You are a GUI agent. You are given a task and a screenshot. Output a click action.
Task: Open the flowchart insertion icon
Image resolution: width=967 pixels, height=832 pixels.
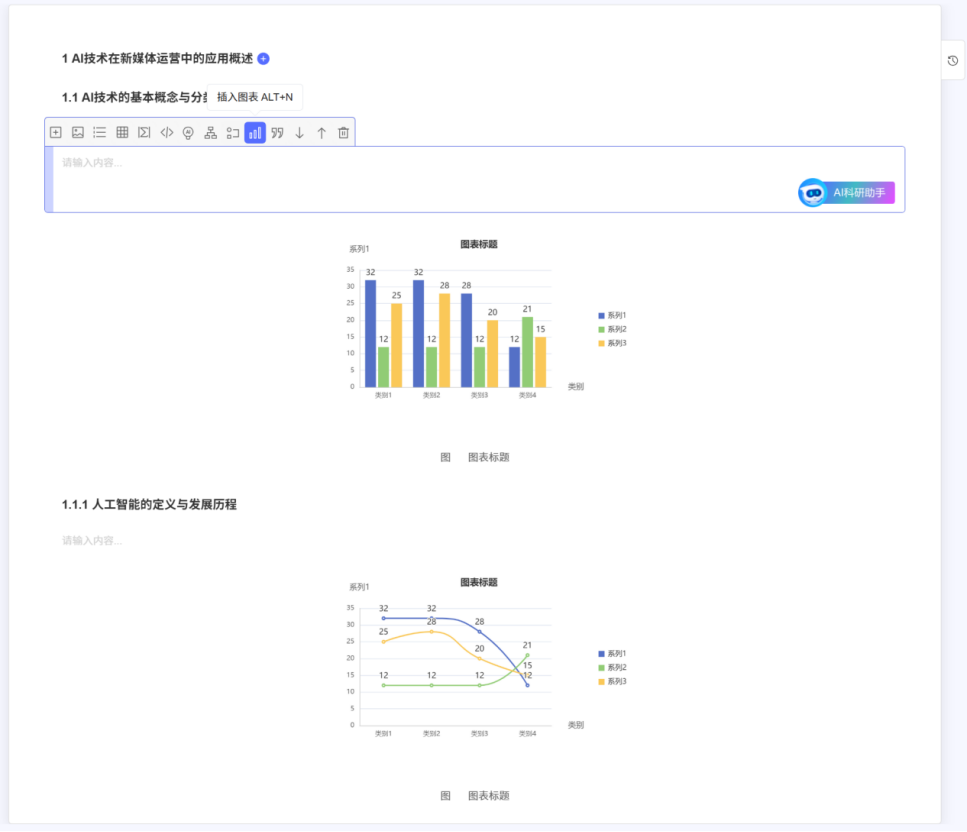click(x=210, y=132)
